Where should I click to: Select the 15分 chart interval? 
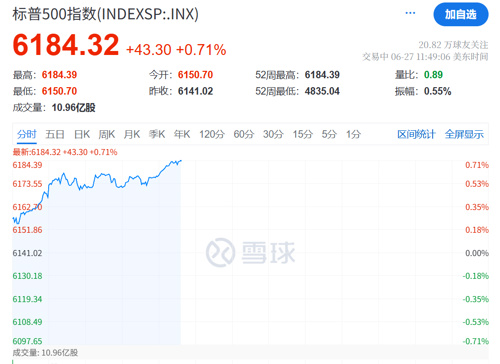(303, 134)
